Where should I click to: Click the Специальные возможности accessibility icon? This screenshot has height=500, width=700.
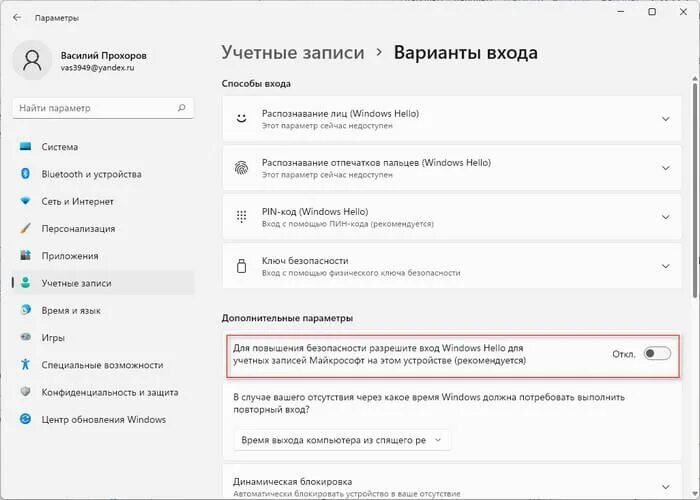pyautogui.click(x=25, y=364)
